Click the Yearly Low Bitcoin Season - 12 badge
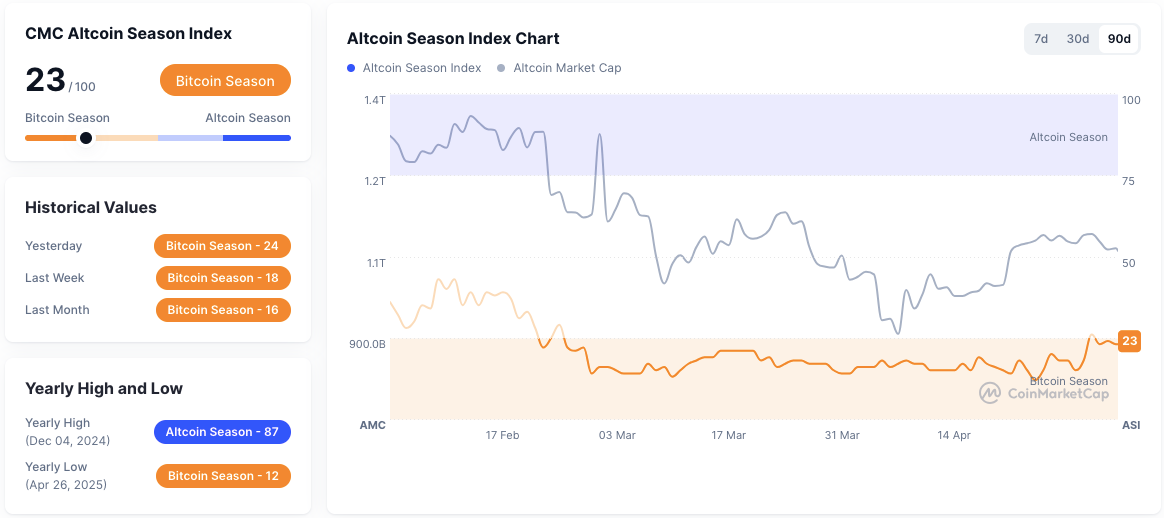 pos(222,476)
